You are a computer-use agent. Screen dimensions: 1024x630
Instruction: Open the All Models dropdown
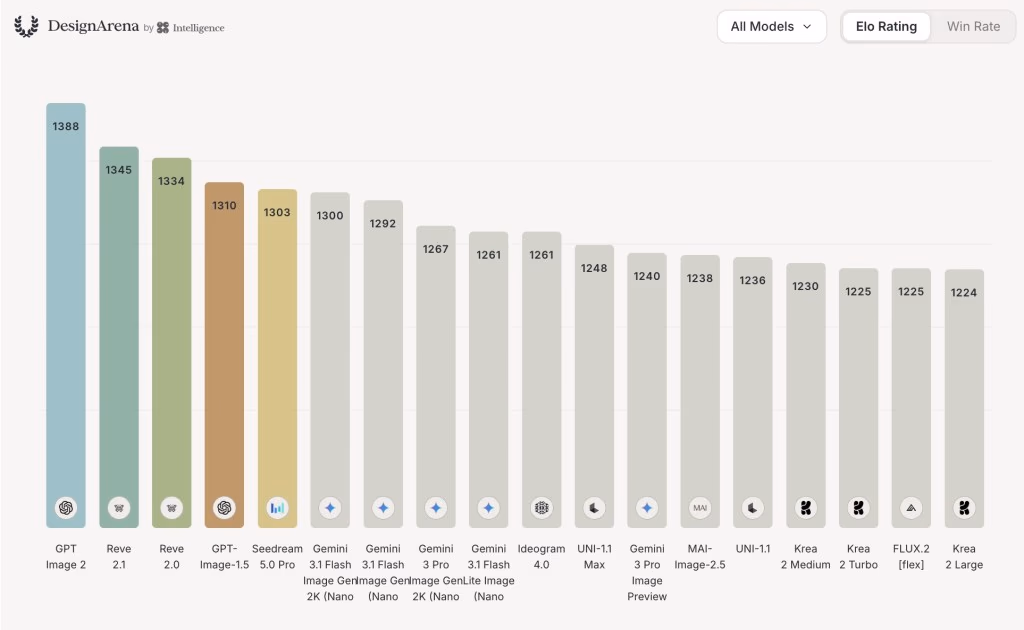[x=771, y=27]
